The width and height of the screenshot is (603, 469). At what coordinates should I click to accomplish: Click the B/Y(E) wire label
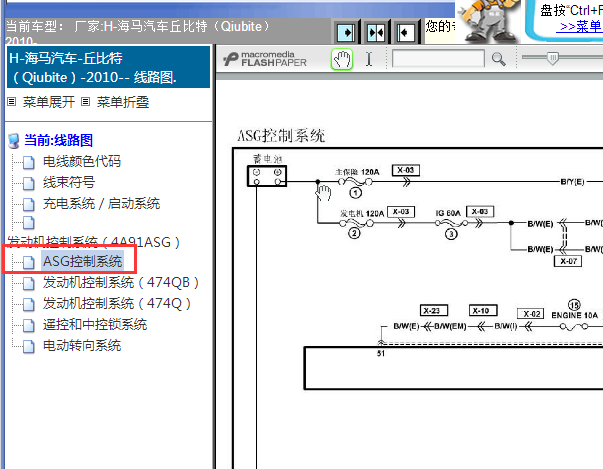[x=572, y=182]
